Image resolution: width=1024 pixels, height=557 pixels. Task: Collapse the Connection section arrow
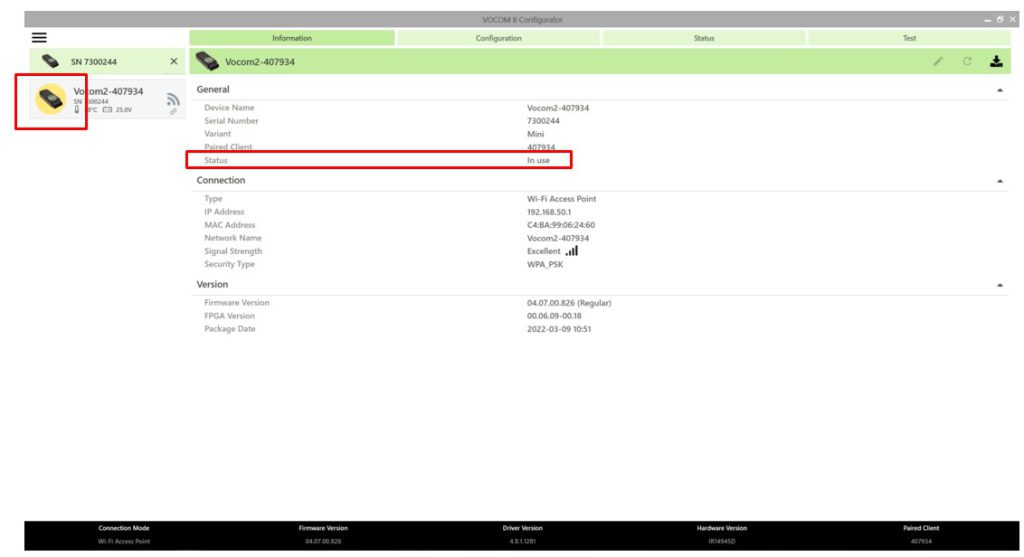[1000, 181]
